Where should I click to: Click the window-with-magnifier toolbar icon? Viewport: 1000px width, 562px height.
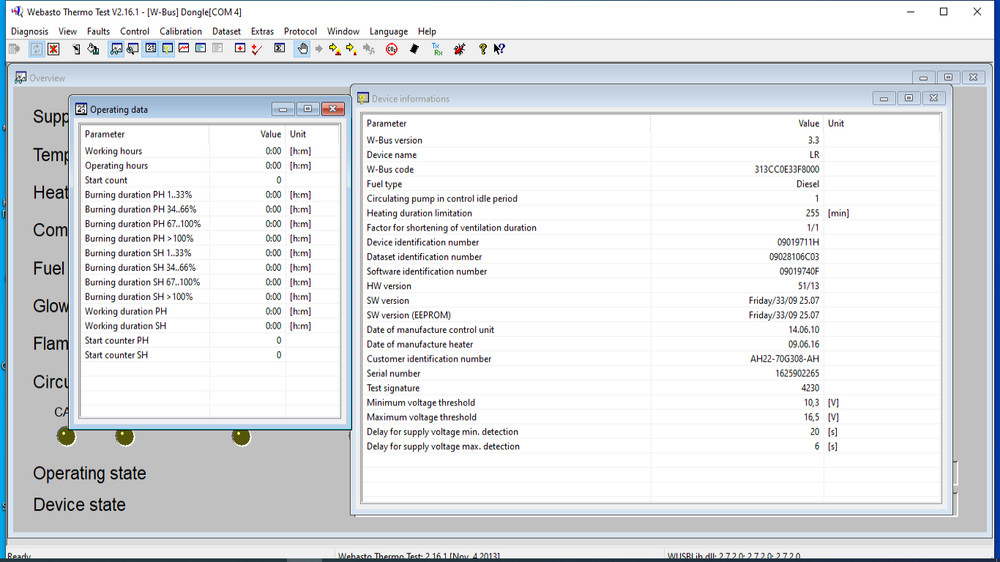pyautogui.click(x=133, y=49)
